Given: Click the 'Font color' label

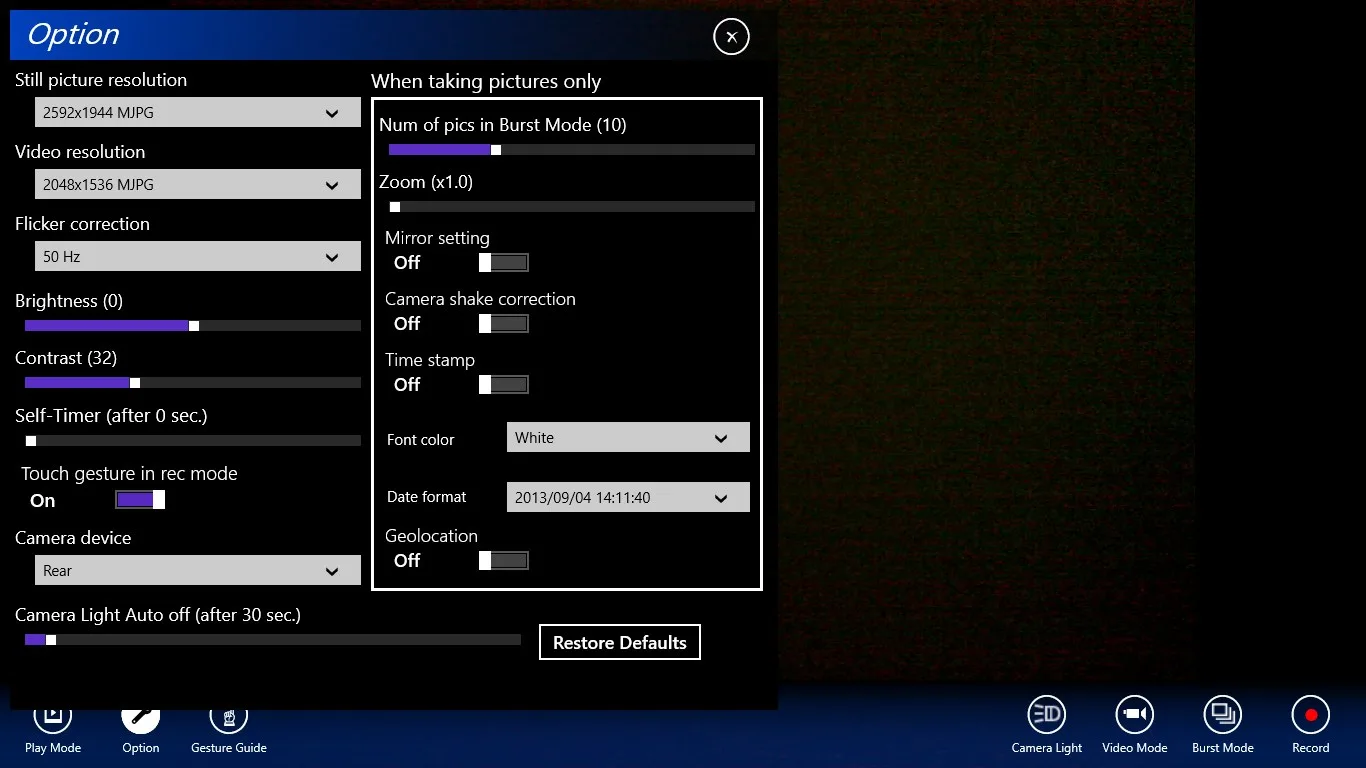Looking at the screenshot, I should pos(421,440).
